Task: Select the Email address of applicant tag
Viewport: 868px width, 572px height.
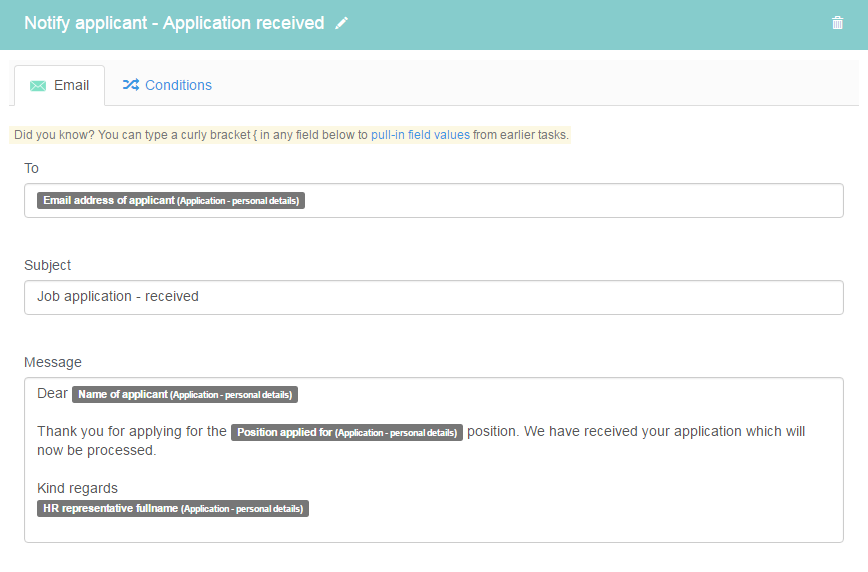Action: click(171, 200)
